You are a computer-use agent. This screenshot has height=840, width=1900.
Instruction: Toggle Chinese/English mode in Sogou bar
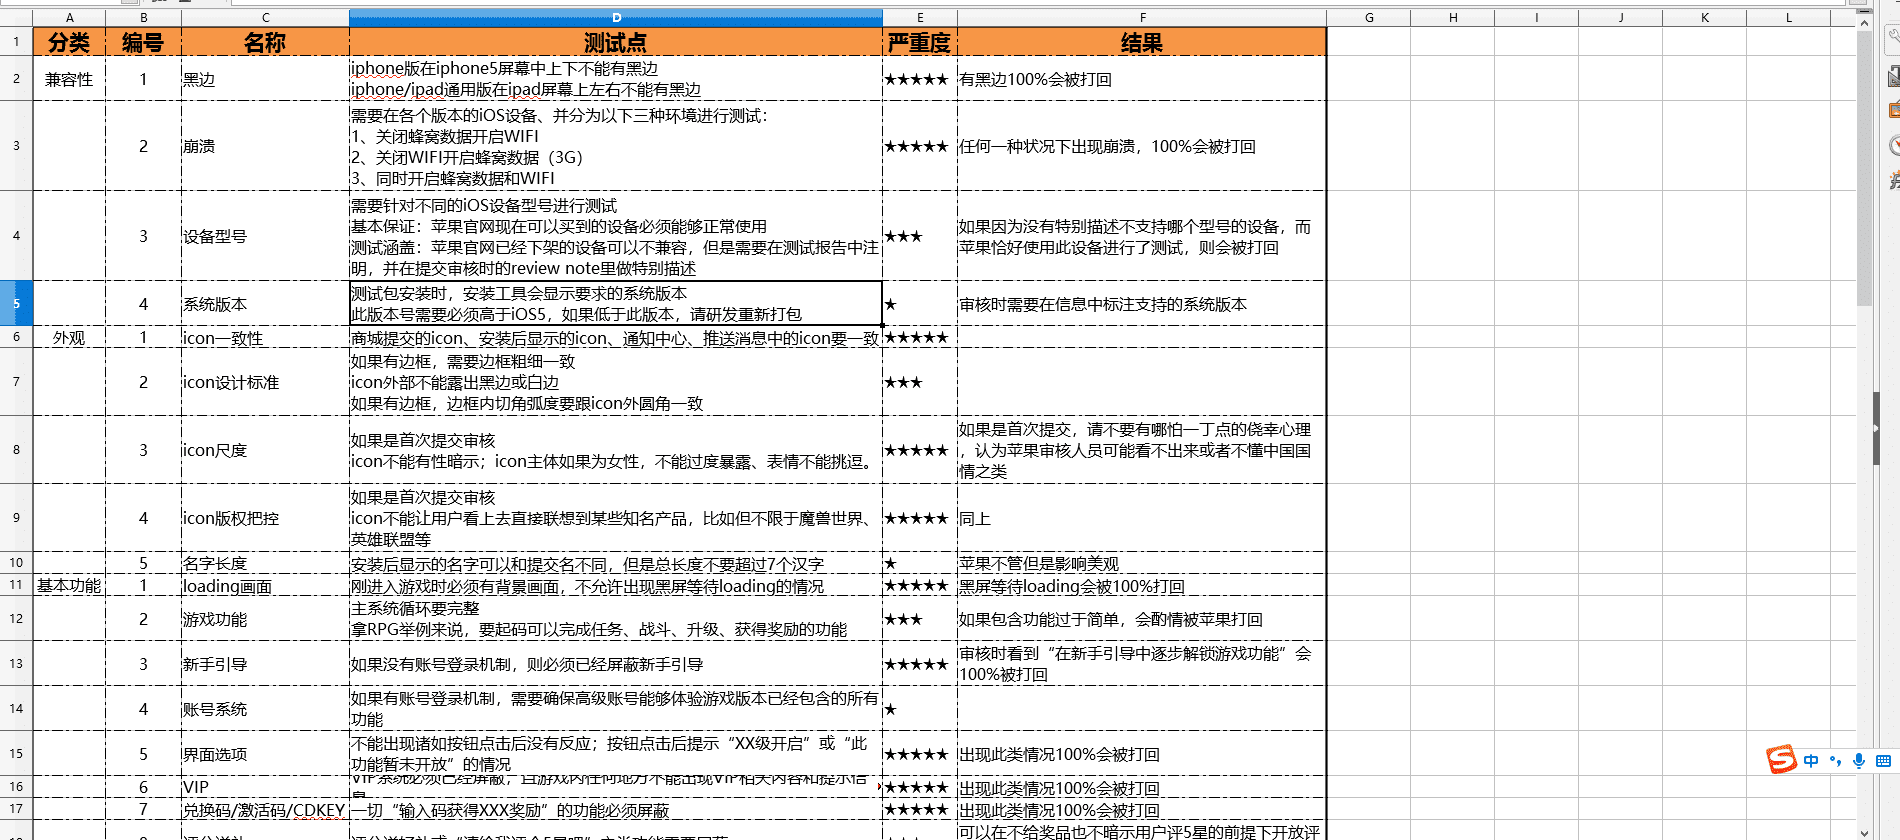coord(1811,761)
